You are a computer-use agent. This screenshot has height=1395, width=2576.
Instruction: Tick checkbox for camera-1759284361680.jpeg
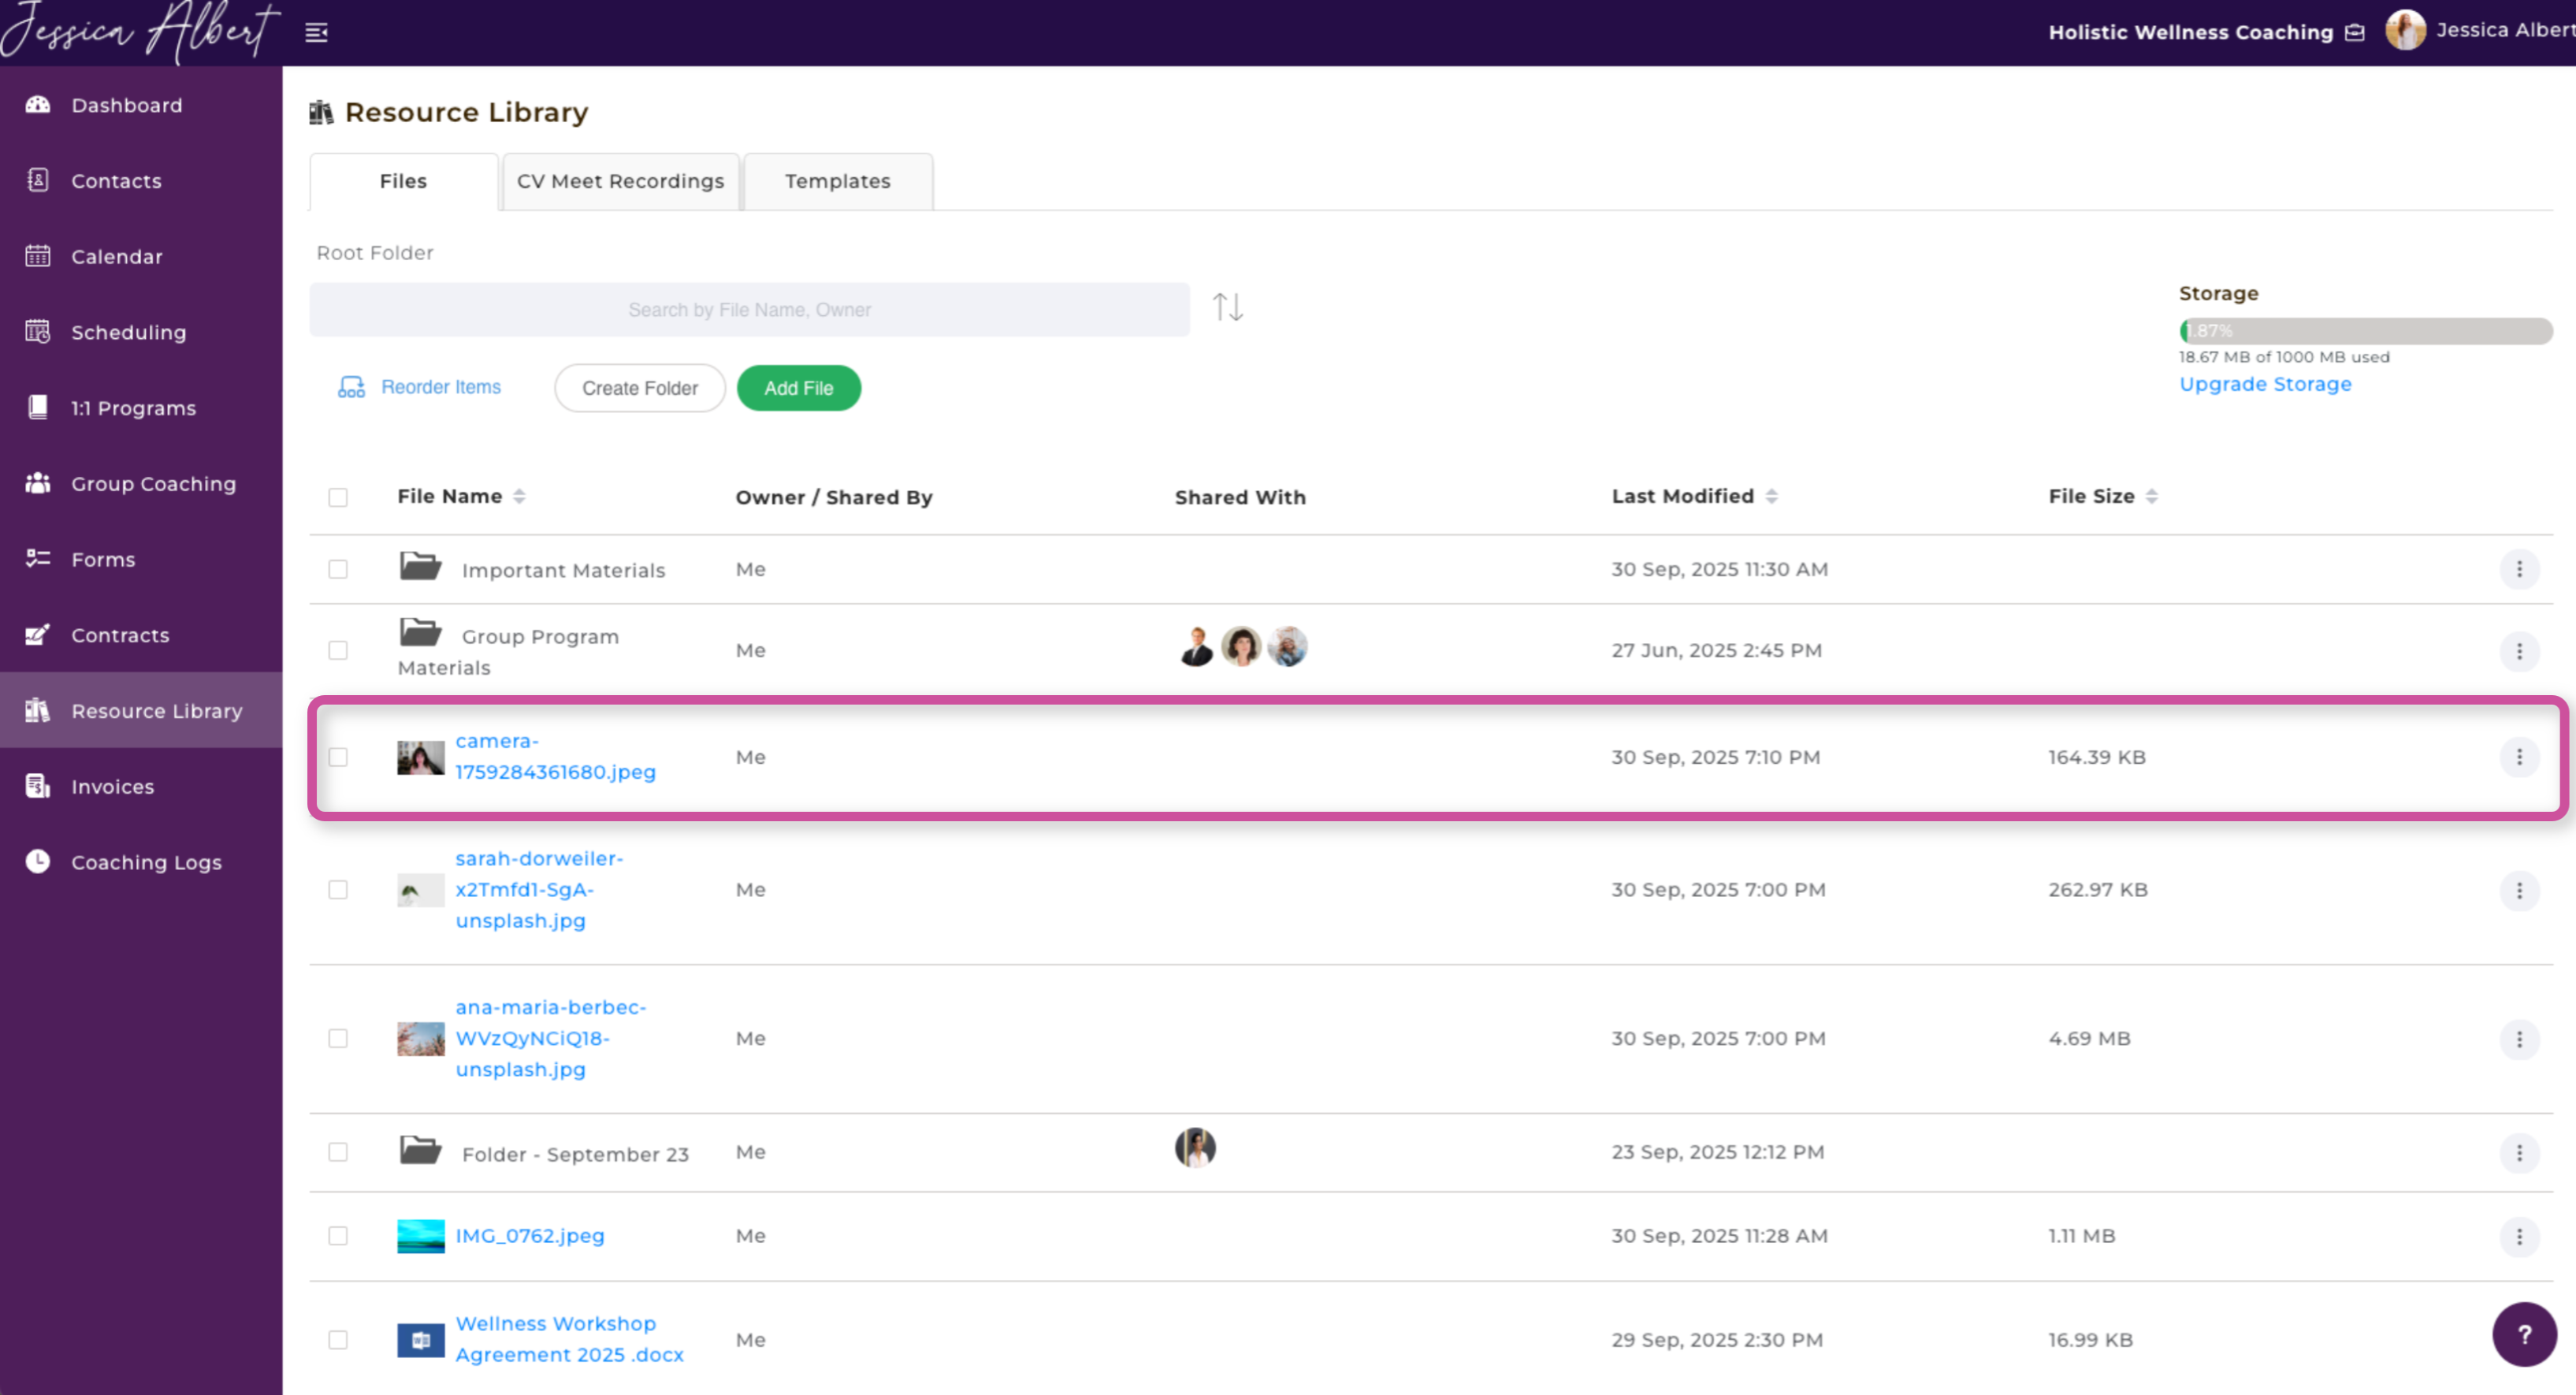[338, 757]
